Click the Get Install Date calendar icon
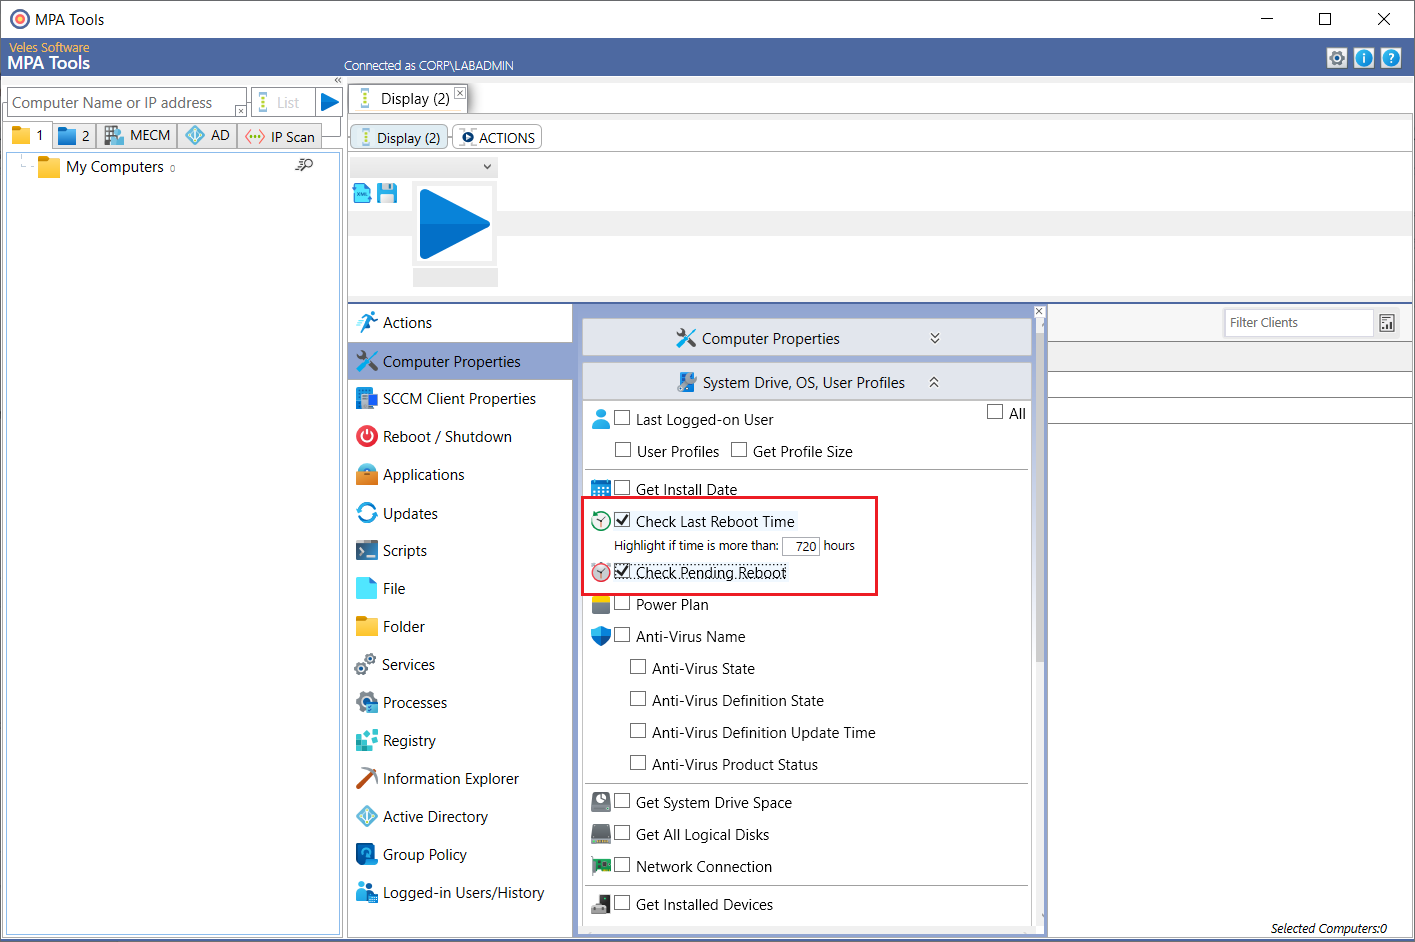The width and height of the screenshot is (1415, 942). 600,489
